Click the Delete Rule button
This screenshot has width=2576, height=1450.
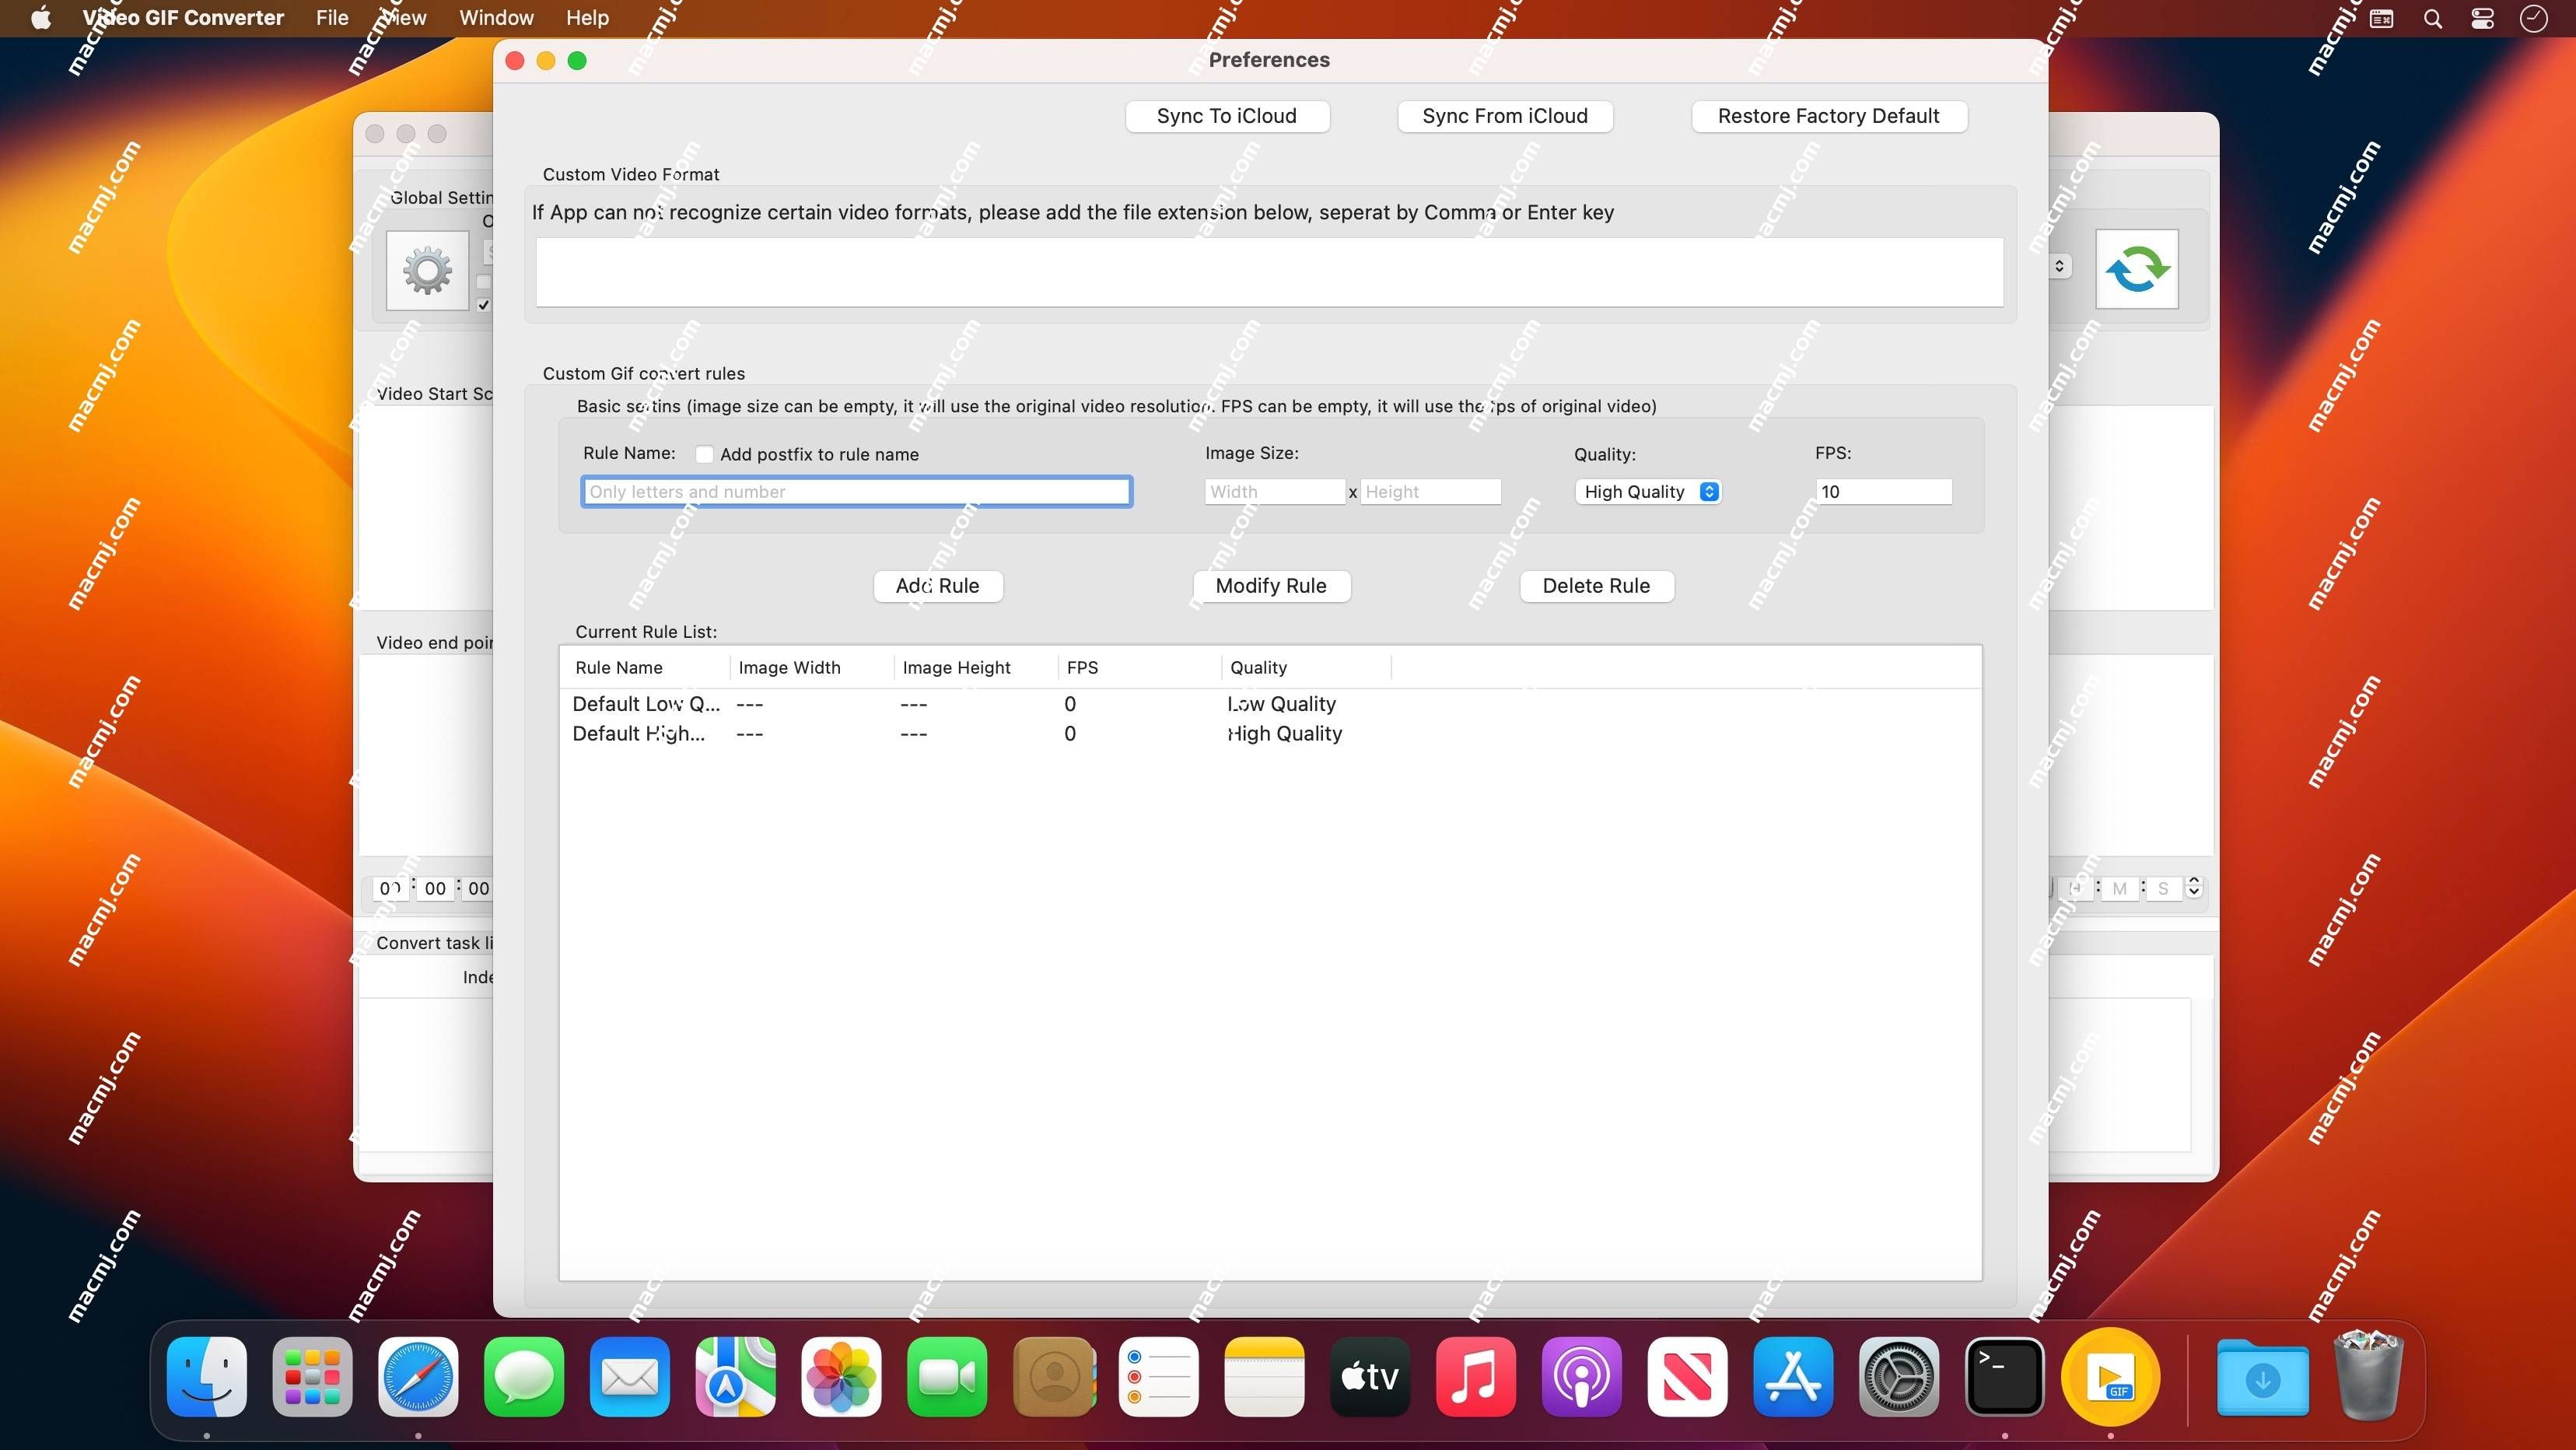[x=1596, y=584]
